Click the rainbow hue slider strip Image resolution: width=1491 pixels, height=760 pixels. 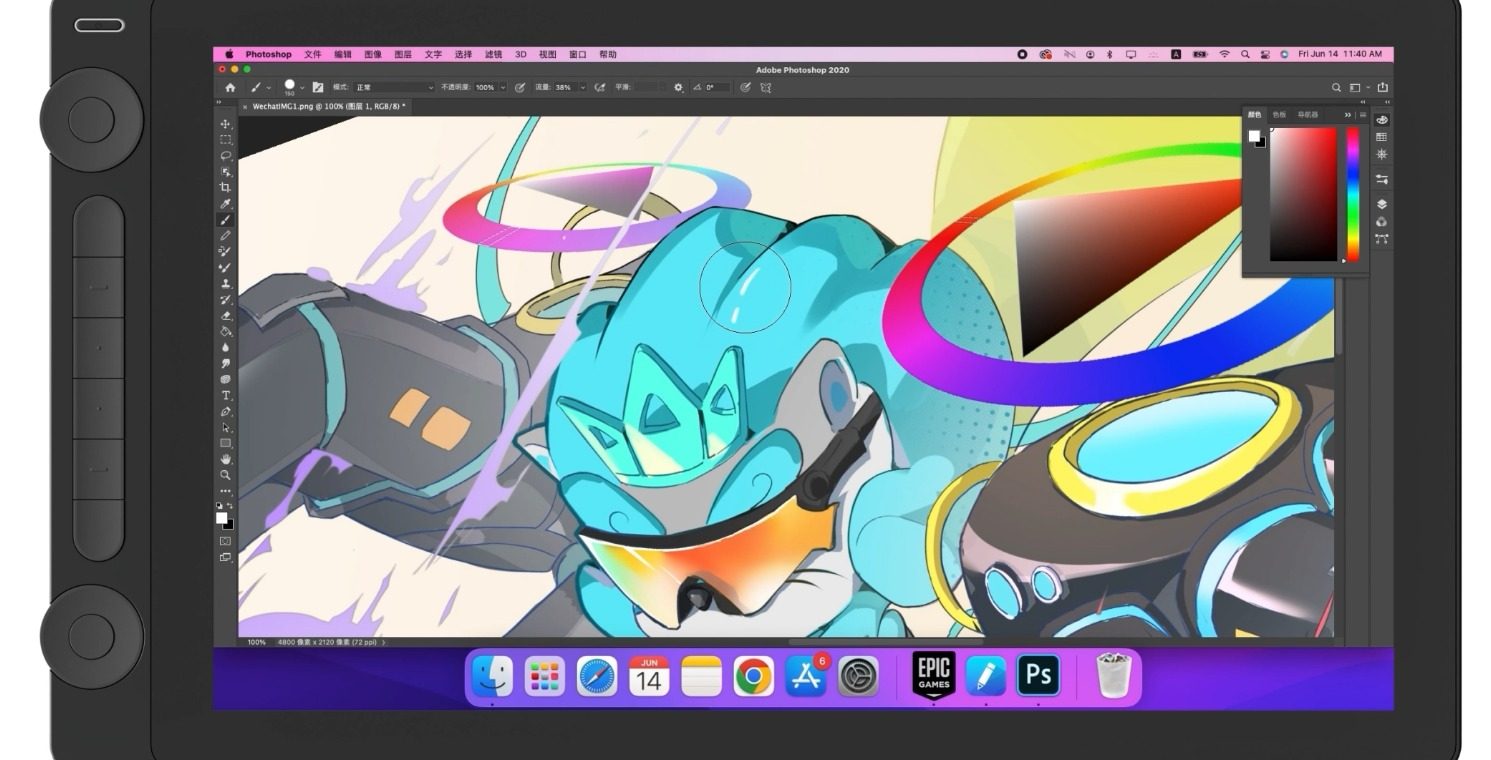click(1352, 194)
